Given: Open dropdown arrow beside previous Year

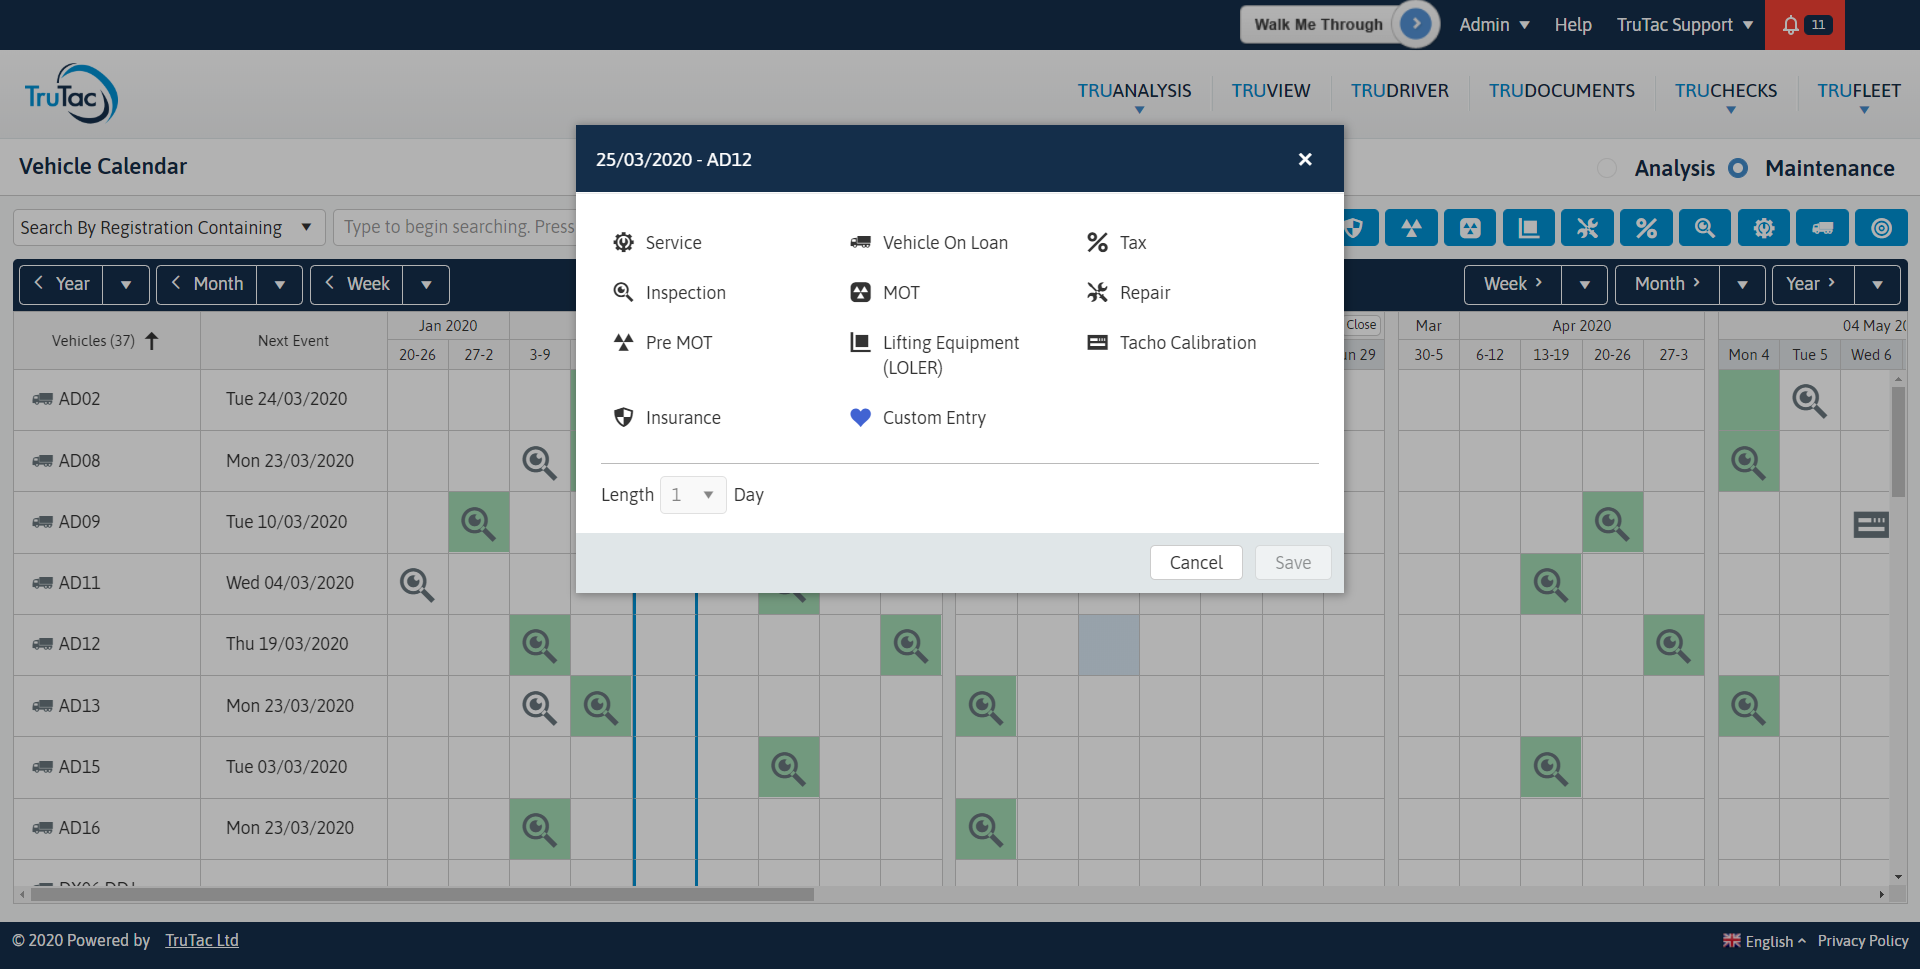Looking at the screenshot, I should tap(126, 285).
